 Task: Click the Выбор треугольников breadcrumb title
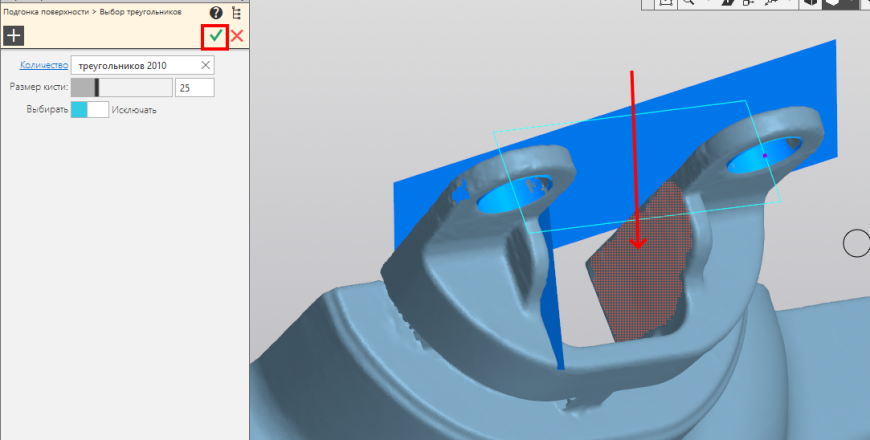tap(140, 12)
